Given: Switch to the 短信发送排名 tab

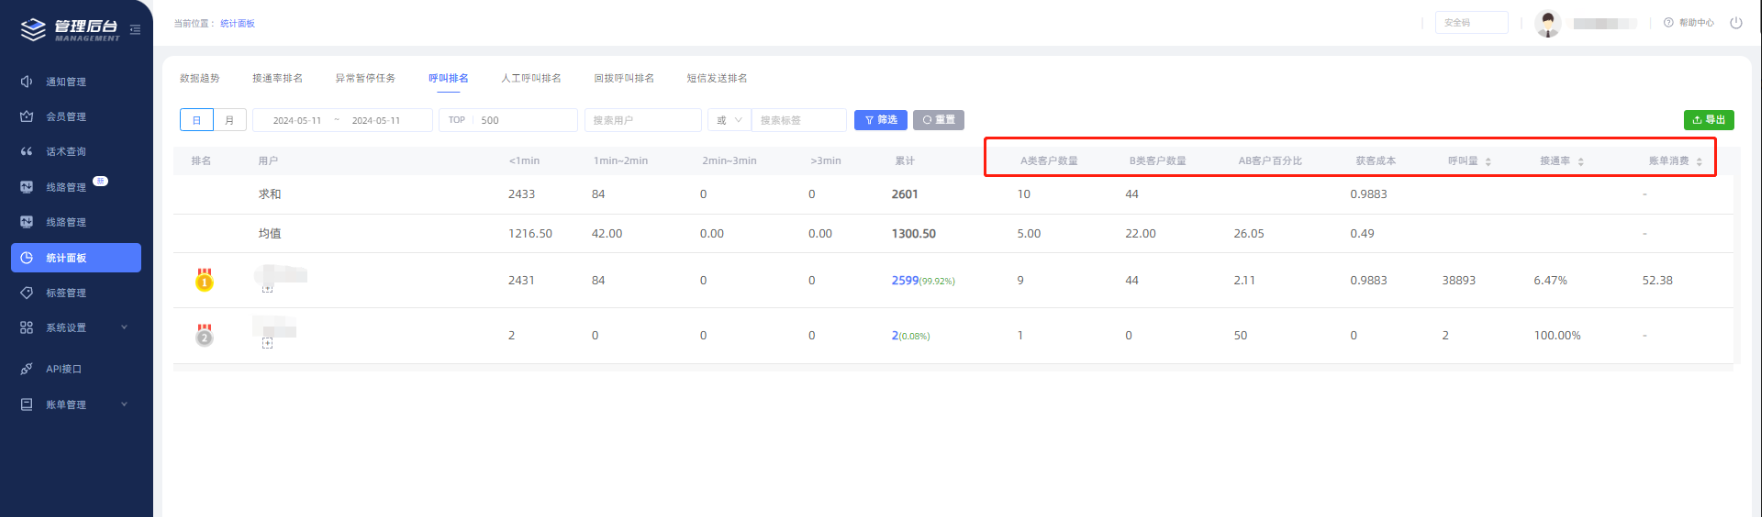Looking at the screenshot, I should pos(716,78).
